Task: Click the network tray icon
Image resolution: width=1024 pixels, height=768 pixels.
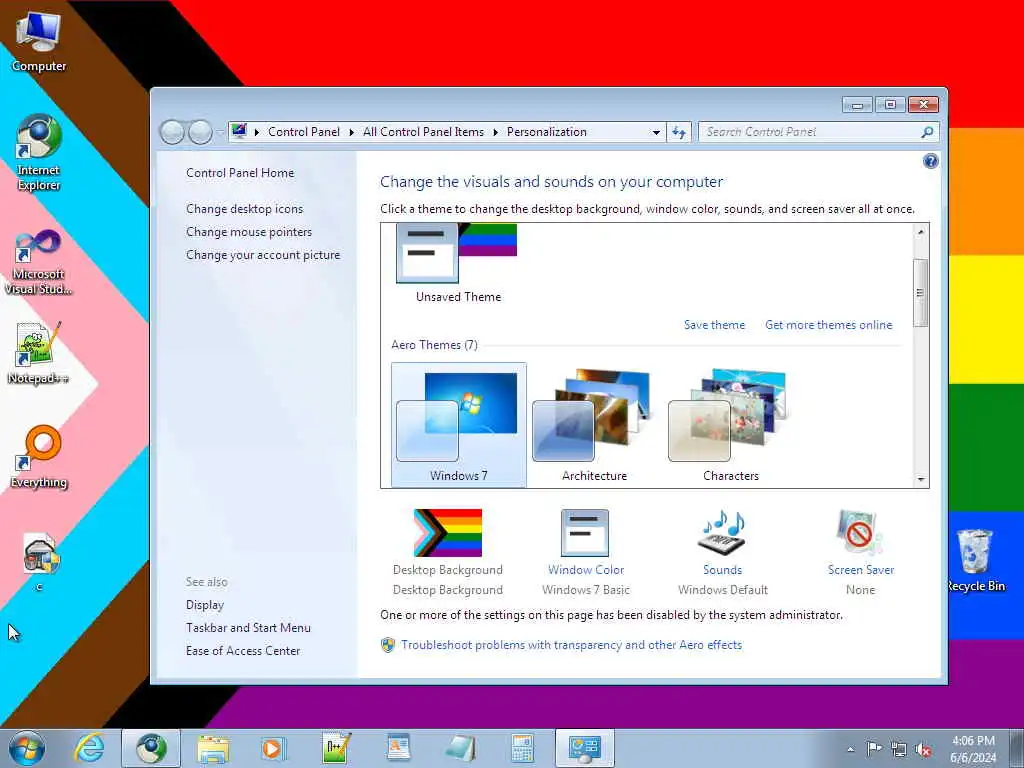Action: 899,749
